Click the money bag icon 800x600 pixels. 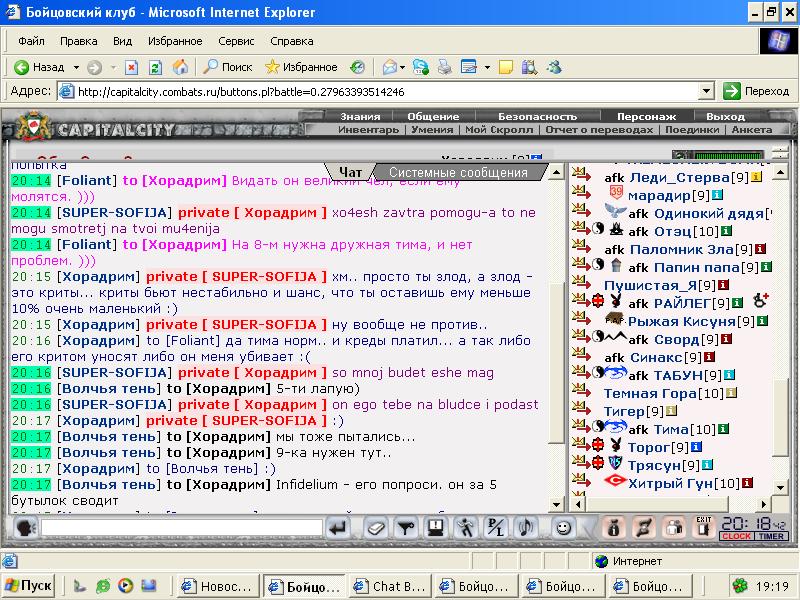[614, 528]
